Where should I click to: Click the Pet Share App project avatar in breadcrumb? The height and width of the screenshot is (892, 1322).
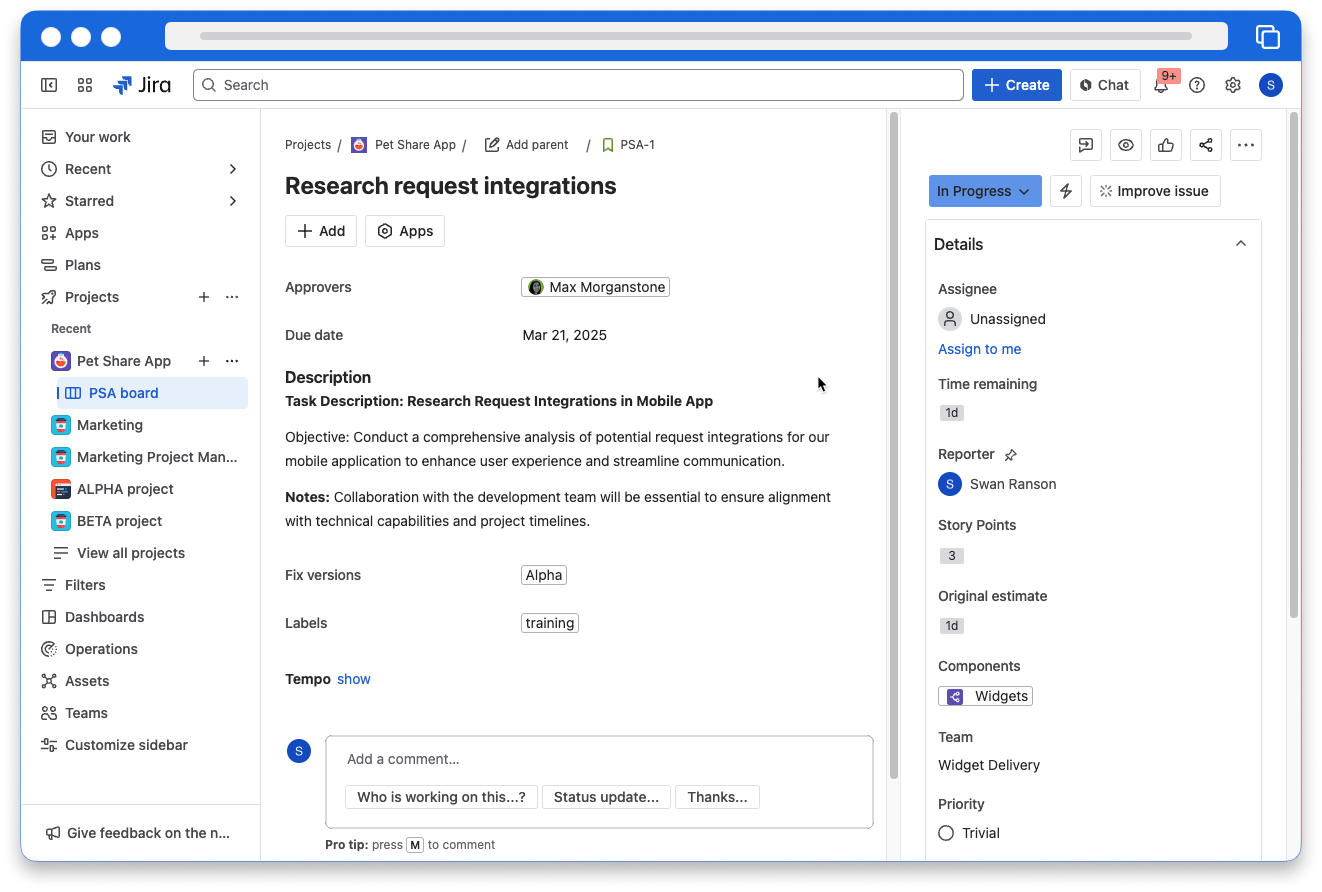(x=359, y=145)
